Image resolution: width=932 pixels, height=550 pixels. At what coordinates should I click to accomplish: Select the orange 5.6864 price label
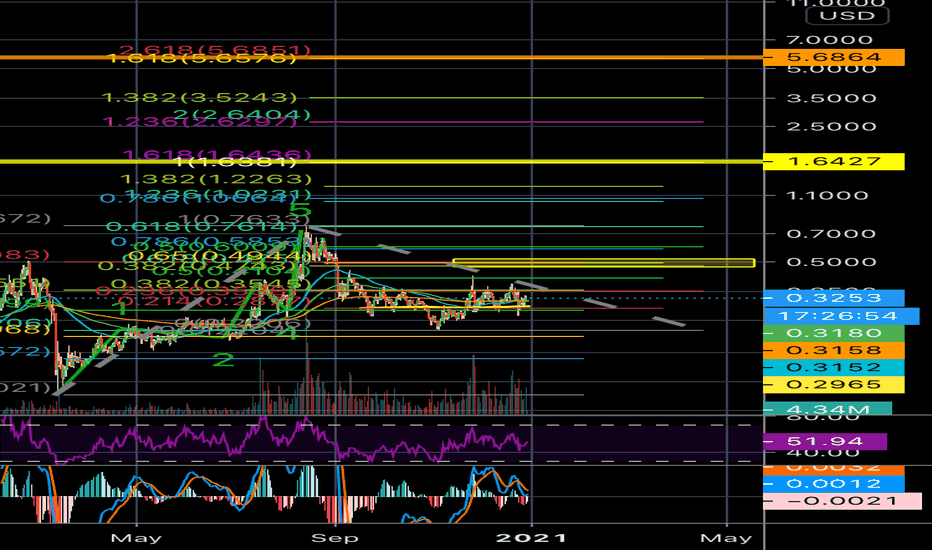[x=833, y=58]
